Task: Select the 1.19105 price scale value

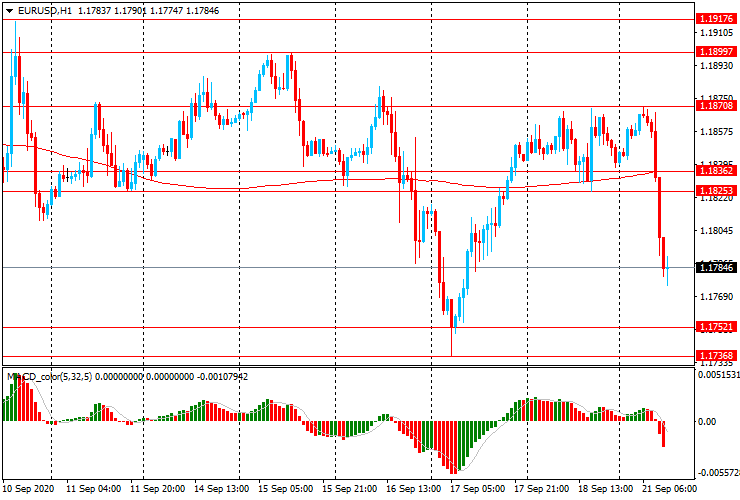Action: point(717,33)
